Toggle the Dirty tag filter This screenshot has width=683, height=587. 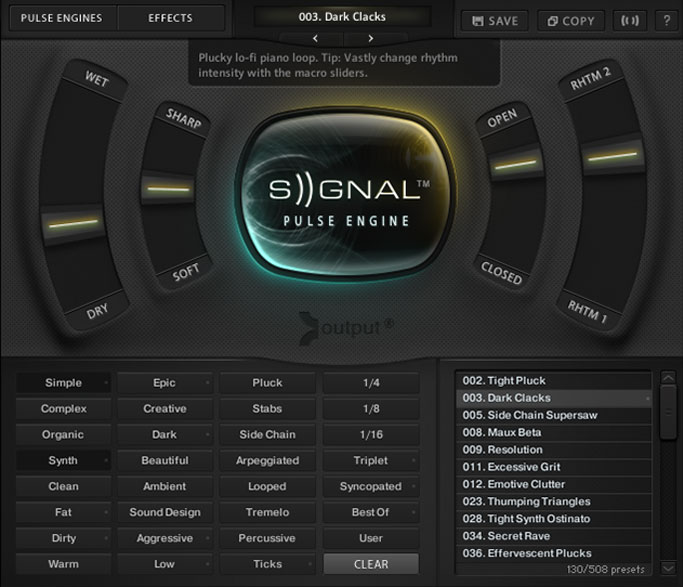[x=64, y=538]
